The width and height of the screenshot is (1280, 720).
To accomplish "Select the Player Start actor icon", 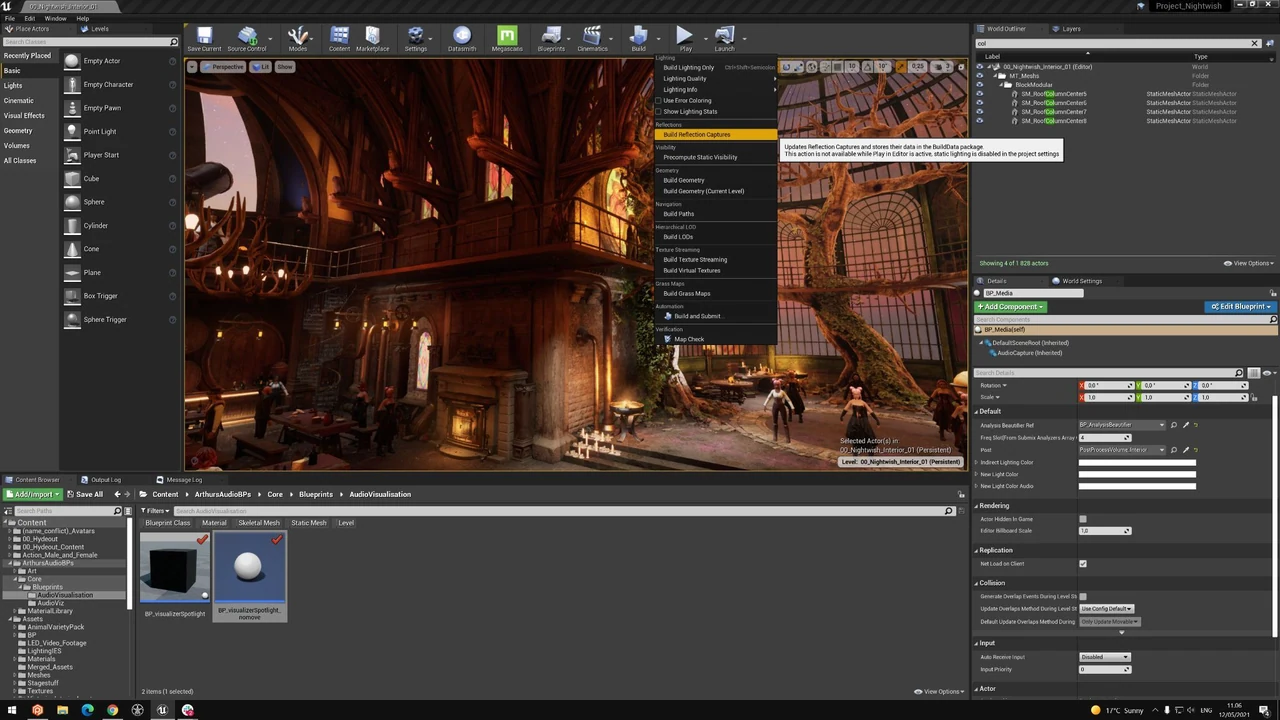I will pos(72,155).
